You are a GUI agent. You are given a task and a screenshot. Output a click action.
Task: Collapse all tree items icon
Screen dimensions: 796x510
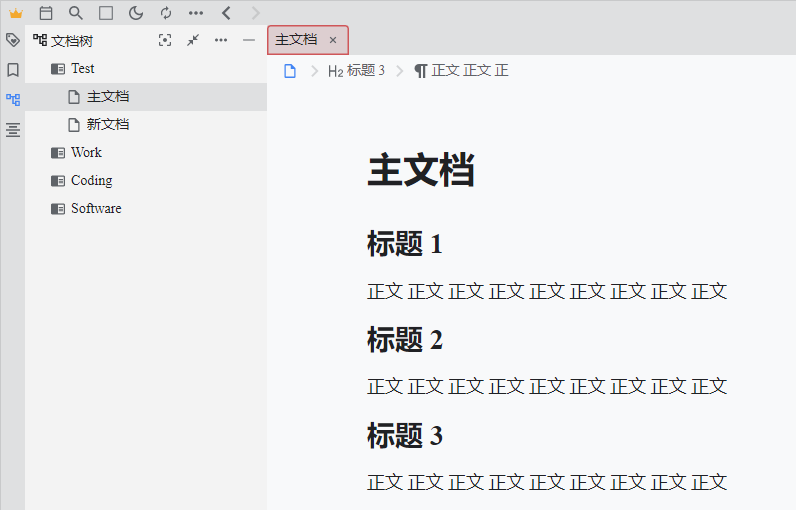(x=193, y=40)
